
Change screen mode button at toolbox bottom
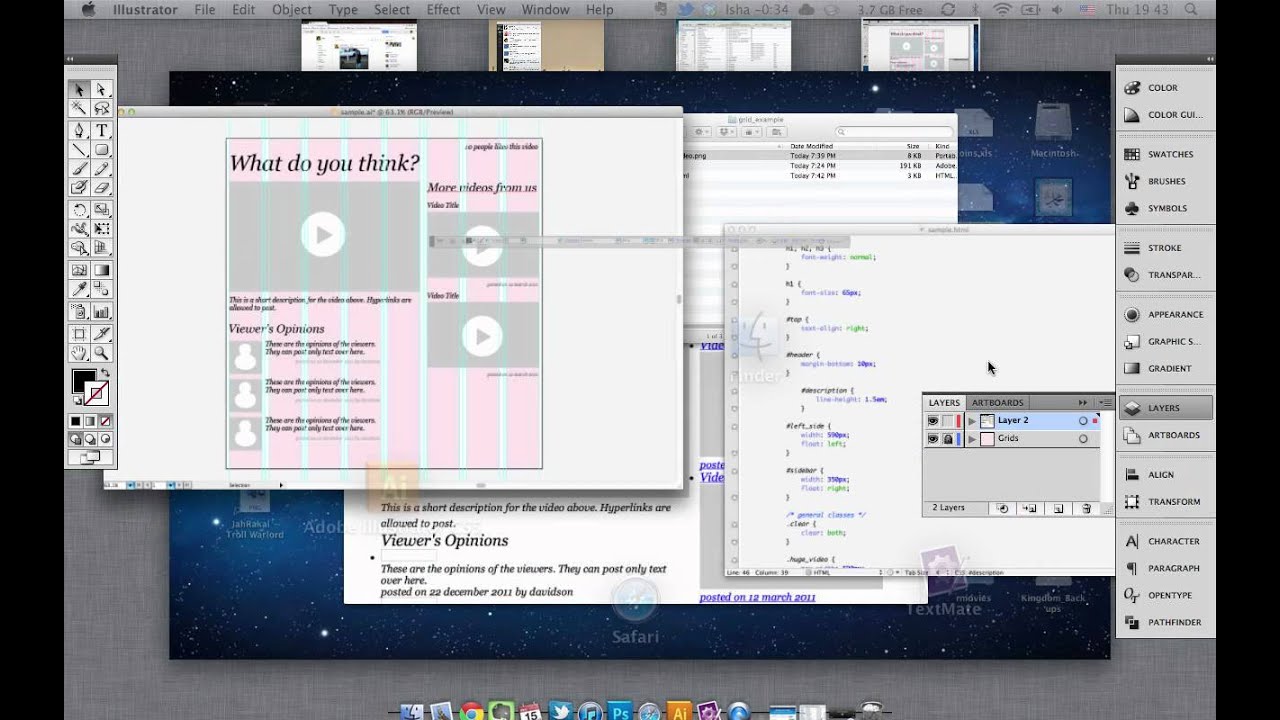pos(90,456)
